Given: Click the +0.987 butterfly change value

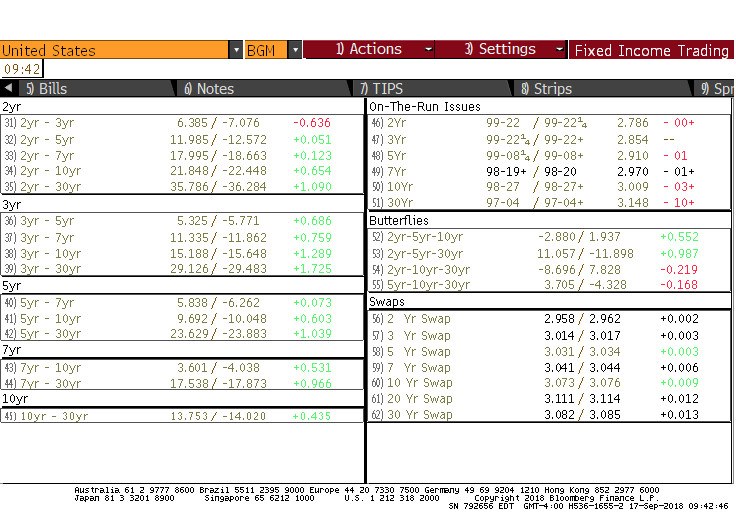Looking at the screenshot, I should pos(679,253).
